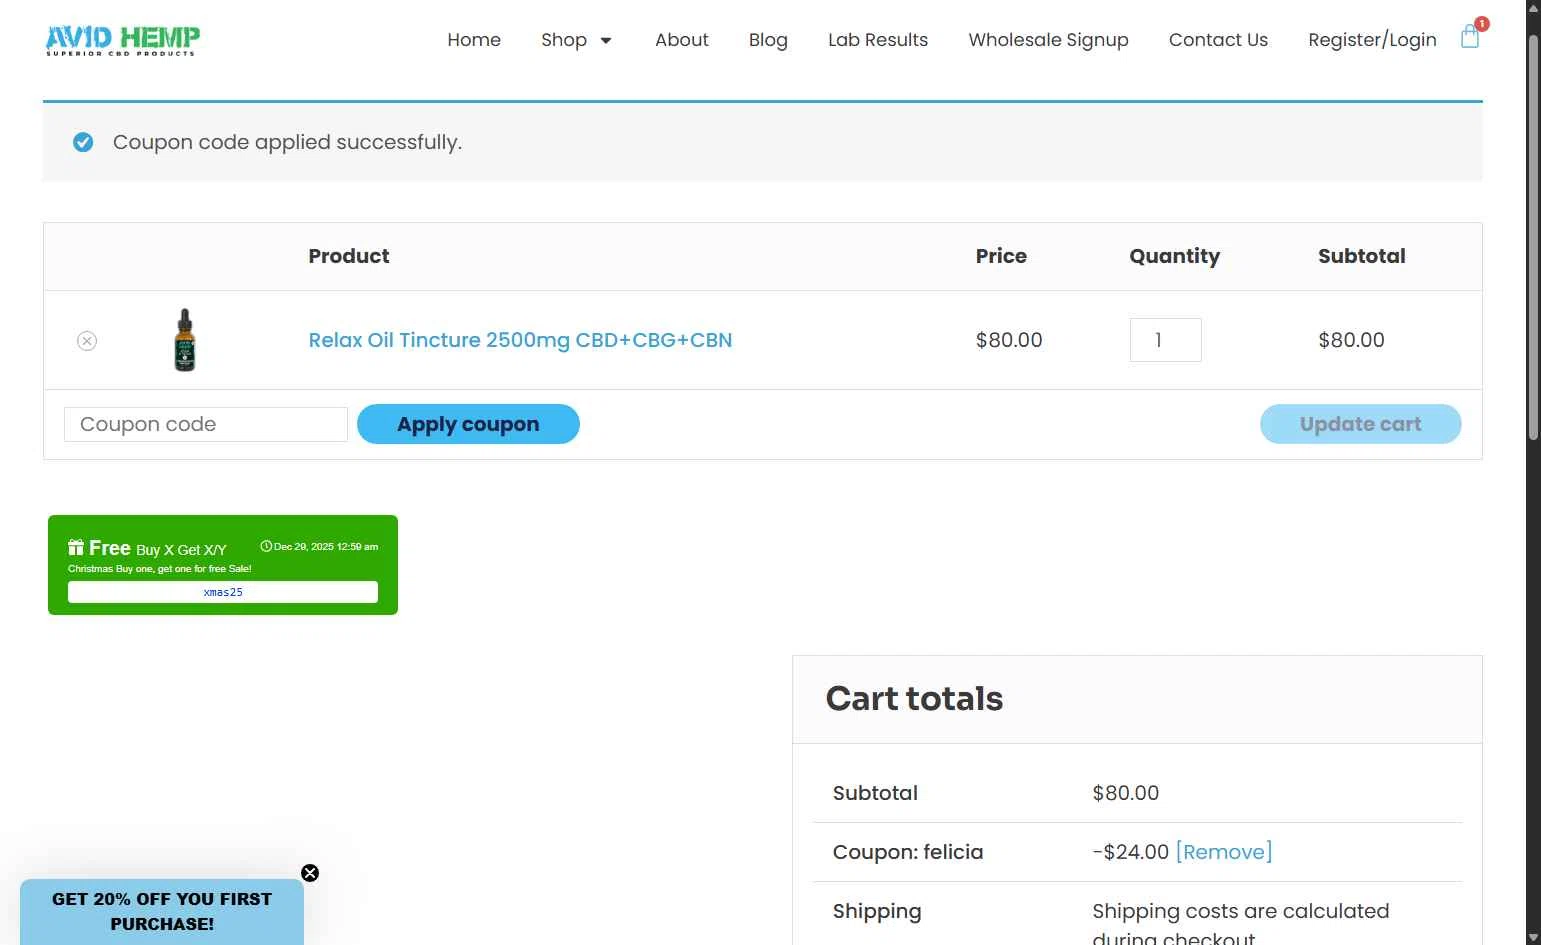The image size is (1541, 945).
Task: Click the 'Coupon: felicia' label
Action: coord(908,852)
